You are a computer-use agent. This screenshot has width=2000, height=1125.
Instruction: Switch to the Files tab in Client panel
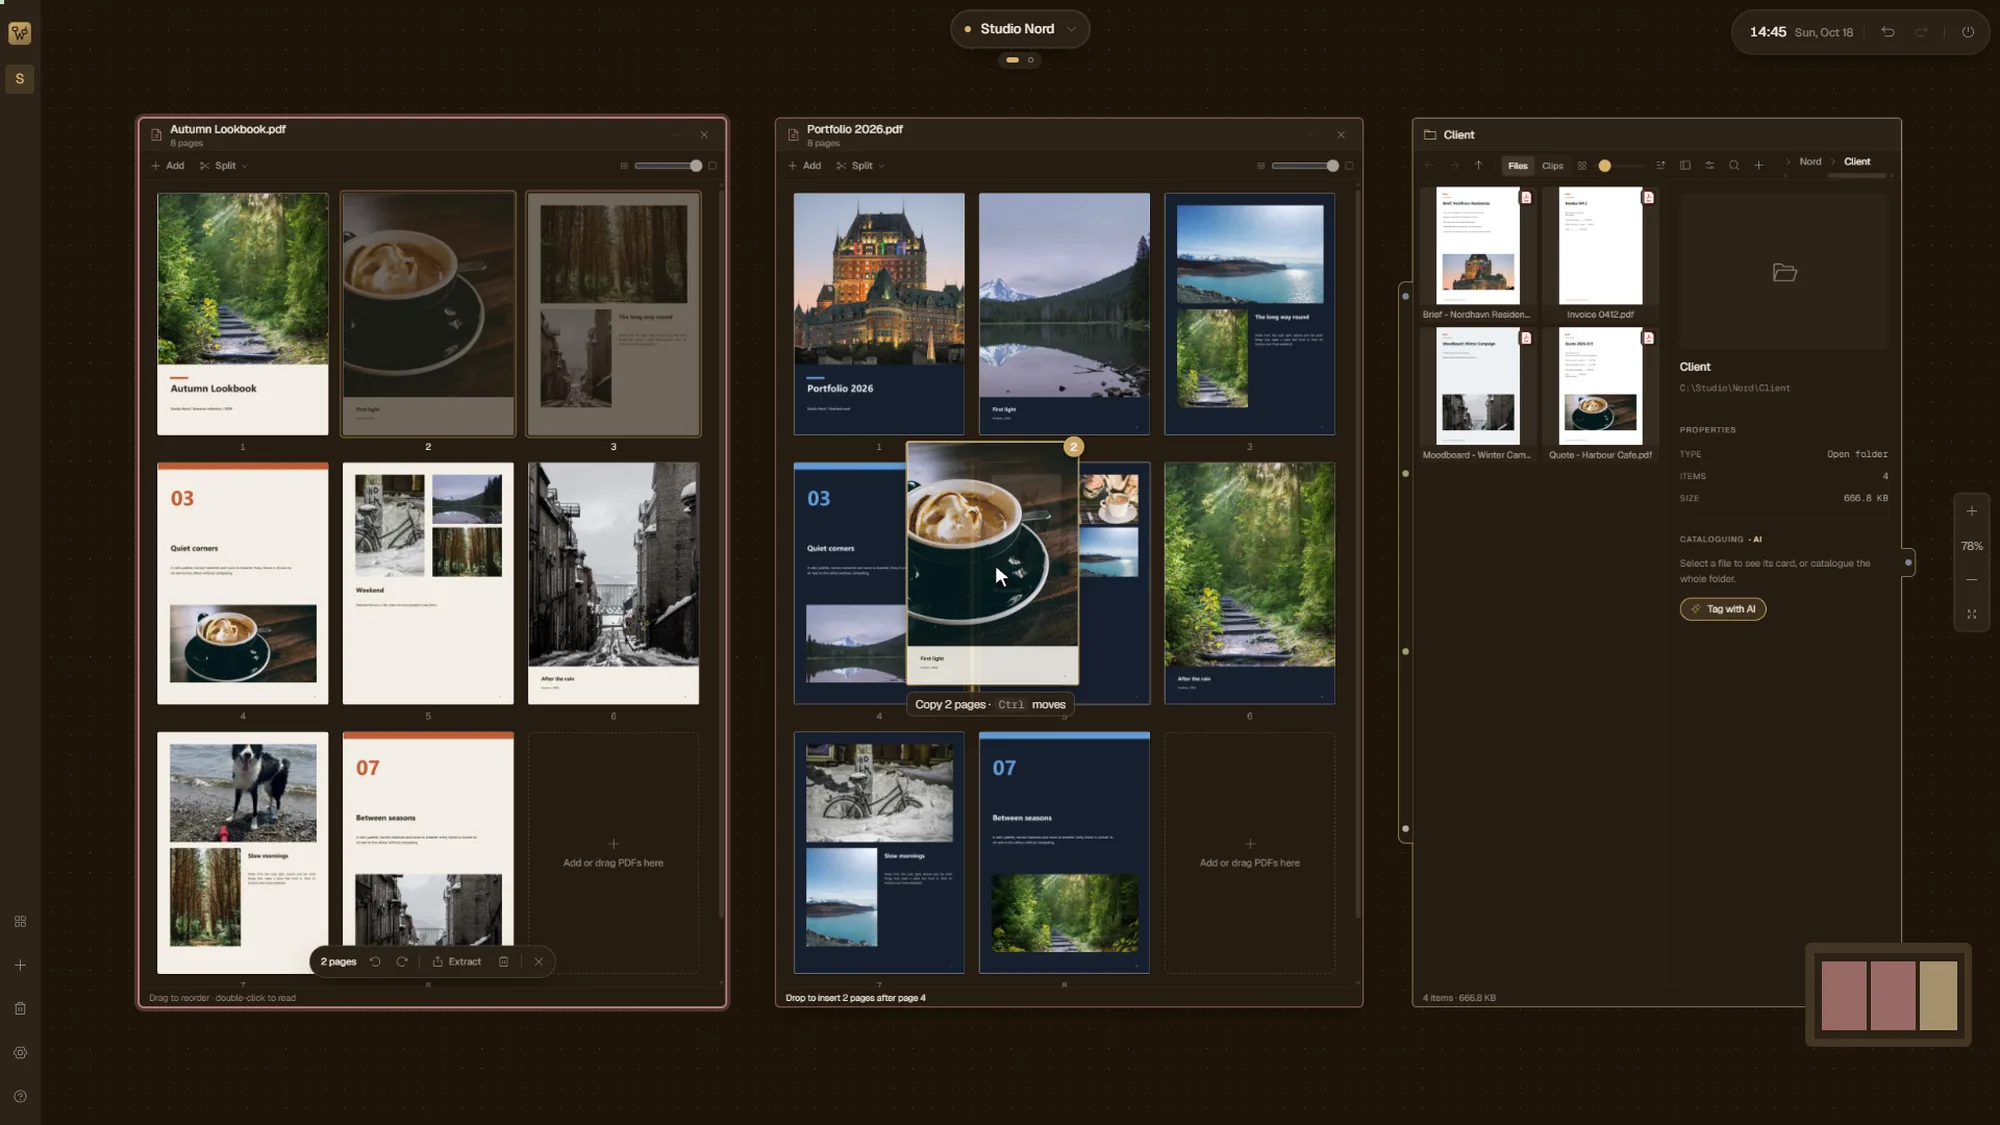tap(1518, 166)
